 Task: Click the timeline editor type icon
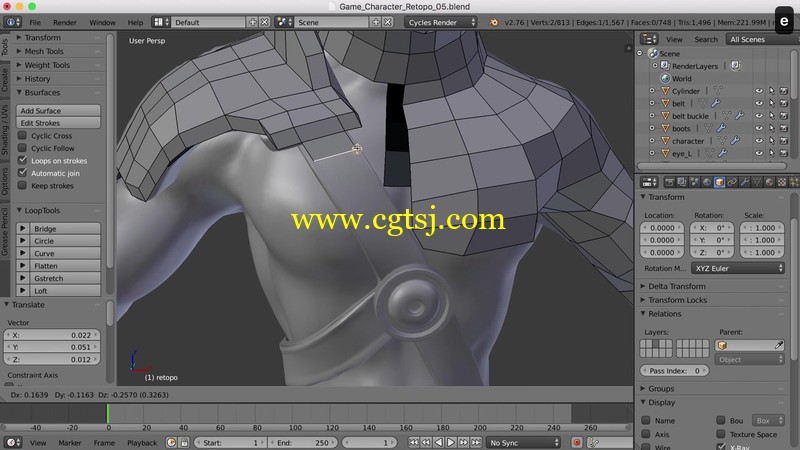click(x=12, y=442)
